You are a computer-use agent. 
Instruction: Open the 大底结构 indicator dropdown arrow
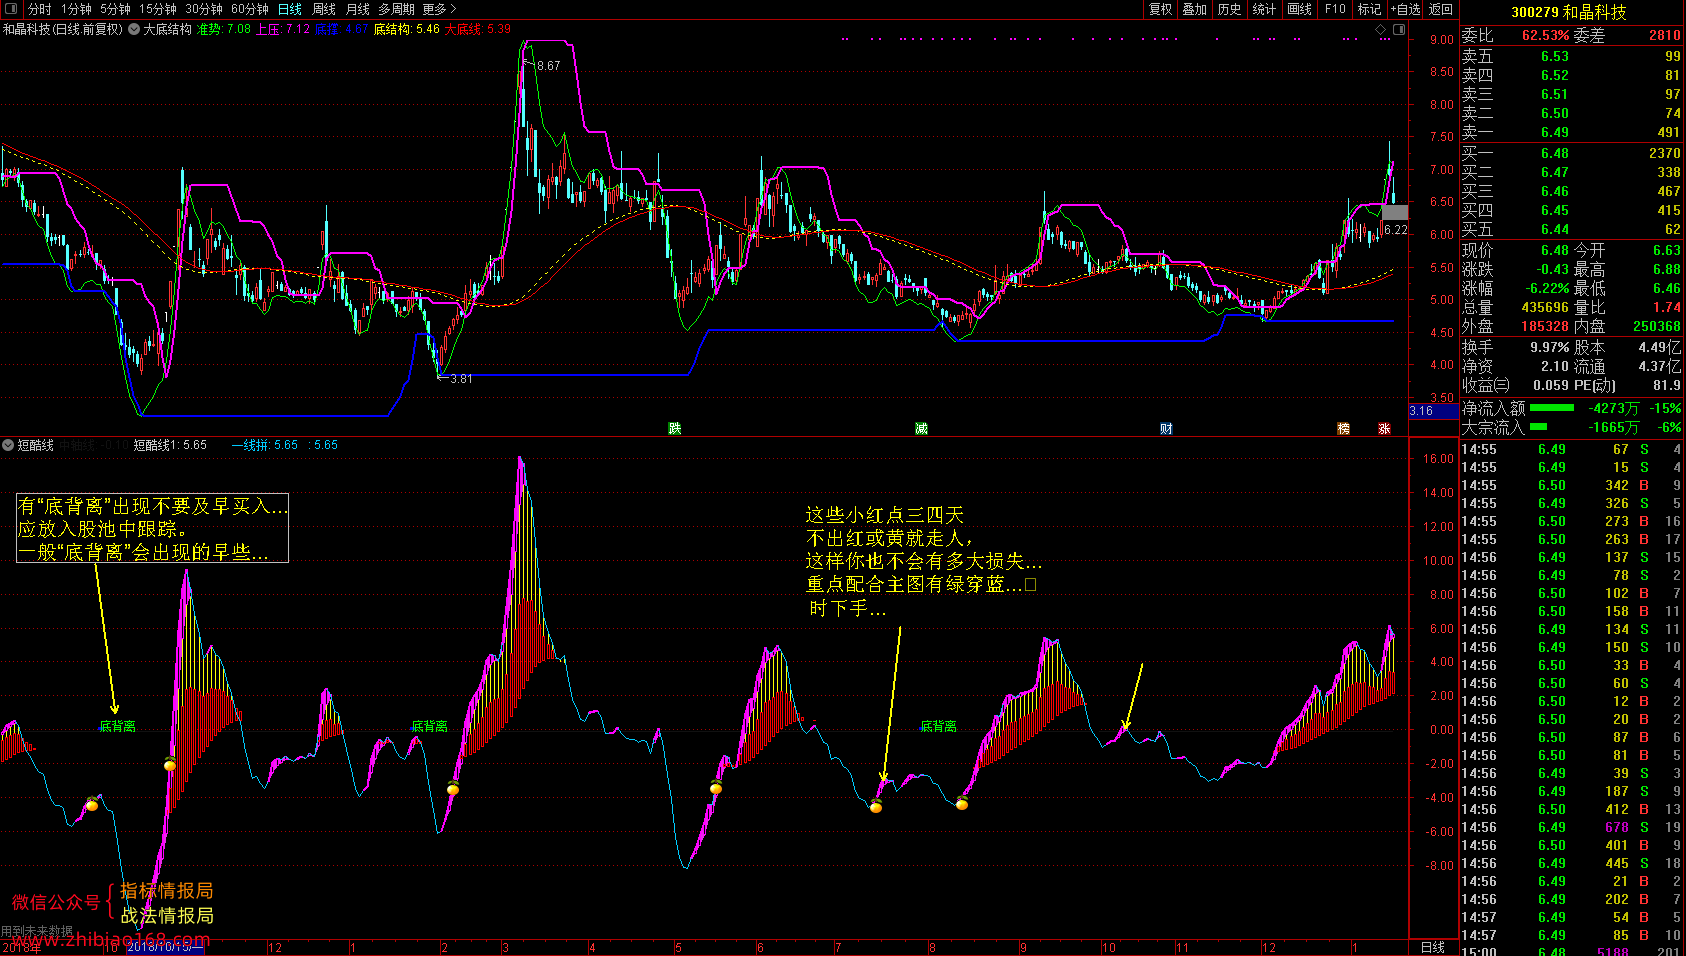pyautogui.click(x=134, y=29)
